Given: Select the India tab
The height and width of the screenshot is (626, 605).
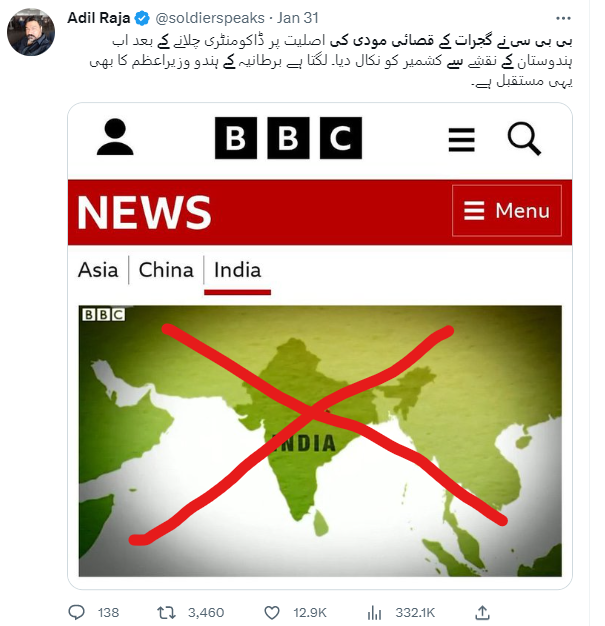Looking at the screenshot, I should pos(237,270).
